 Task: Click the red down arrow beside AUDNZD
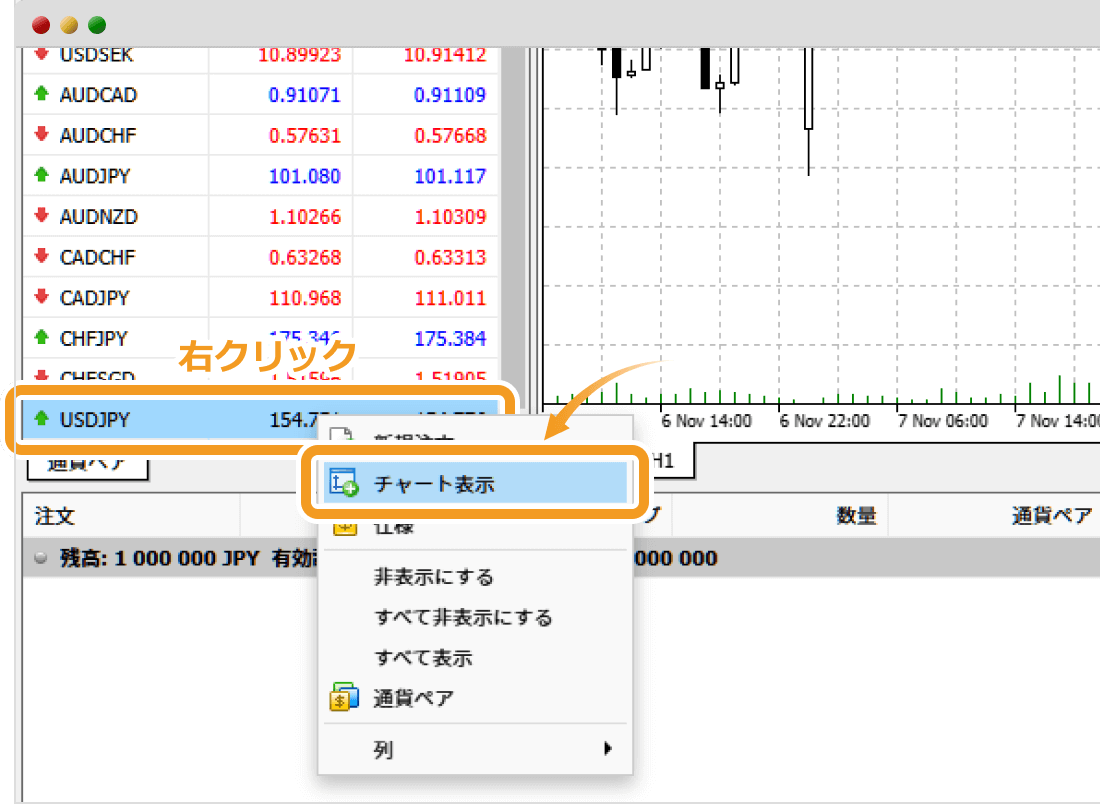[x=41, y=215]
